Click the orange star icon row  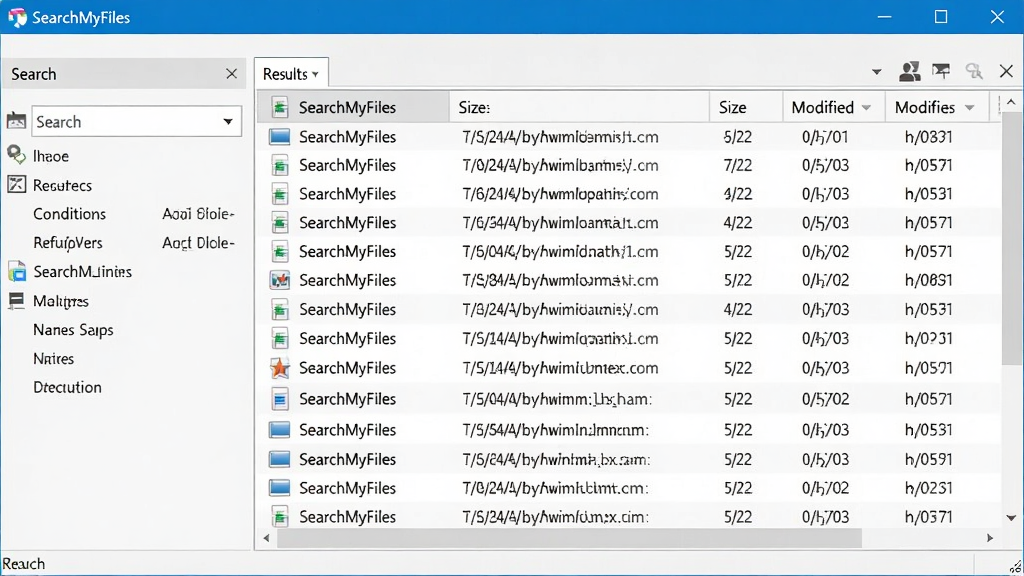coord(280,368)
